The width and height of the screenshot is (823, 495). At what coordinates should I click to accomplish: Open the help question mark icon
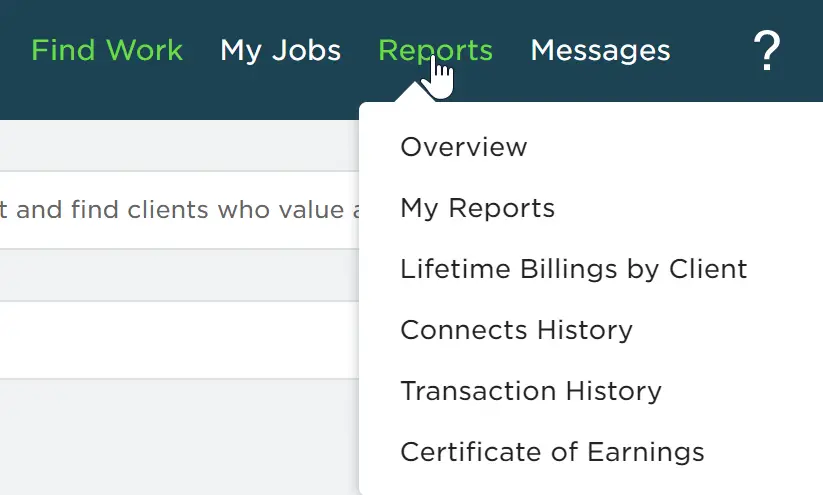click(x=767, y=50)
